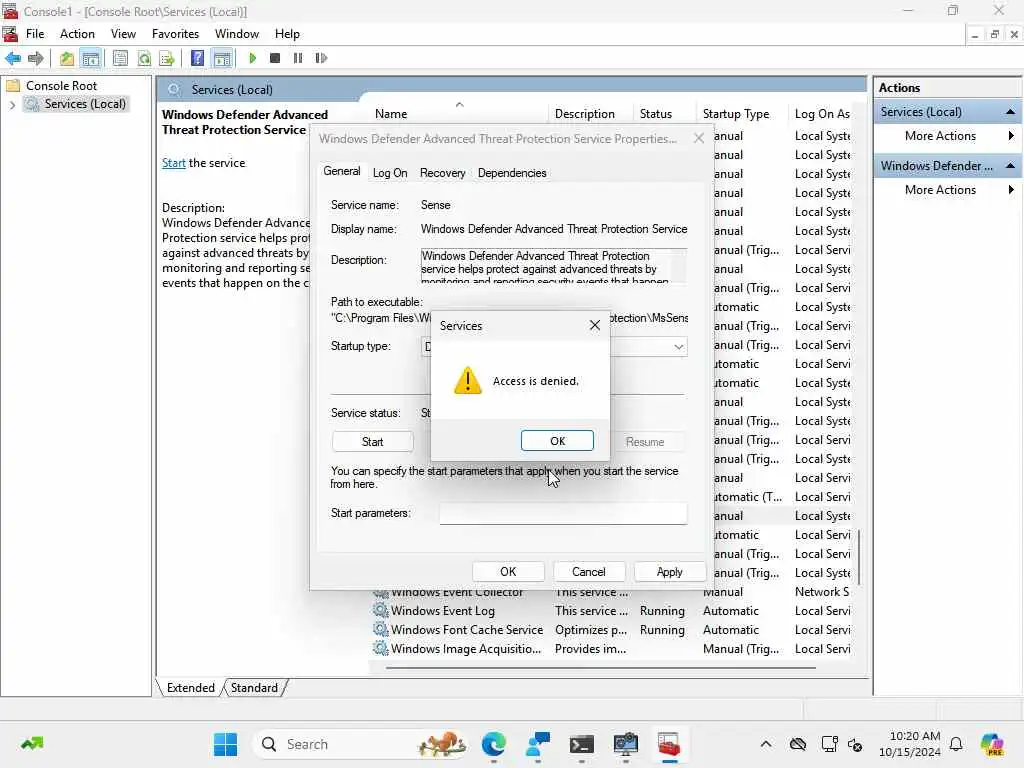Click the red toolbox MMC taskbar icon

(x=669, y=744)
